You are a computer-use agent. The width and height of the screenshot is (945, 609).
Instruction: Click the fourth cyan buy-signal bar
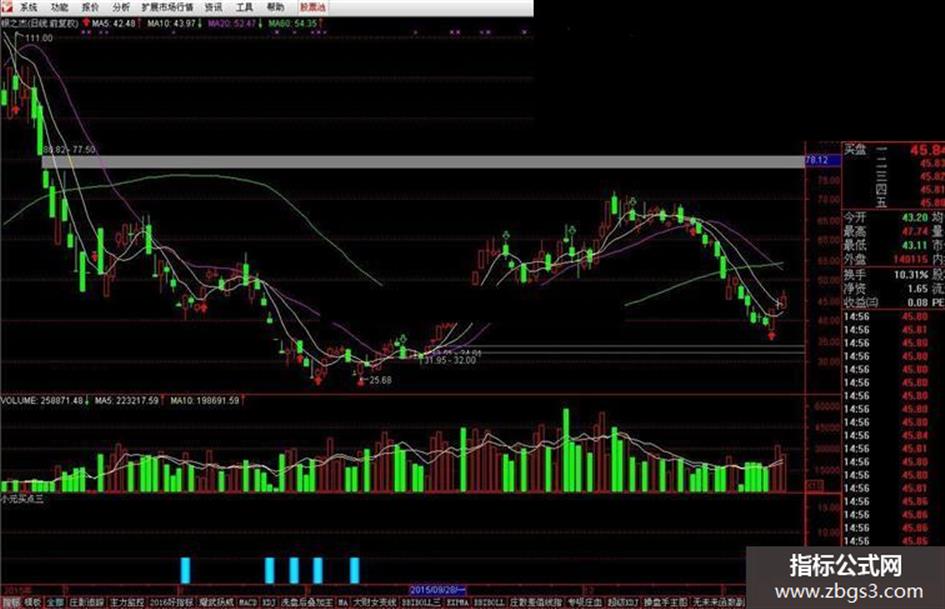click(x=318, y=570)
